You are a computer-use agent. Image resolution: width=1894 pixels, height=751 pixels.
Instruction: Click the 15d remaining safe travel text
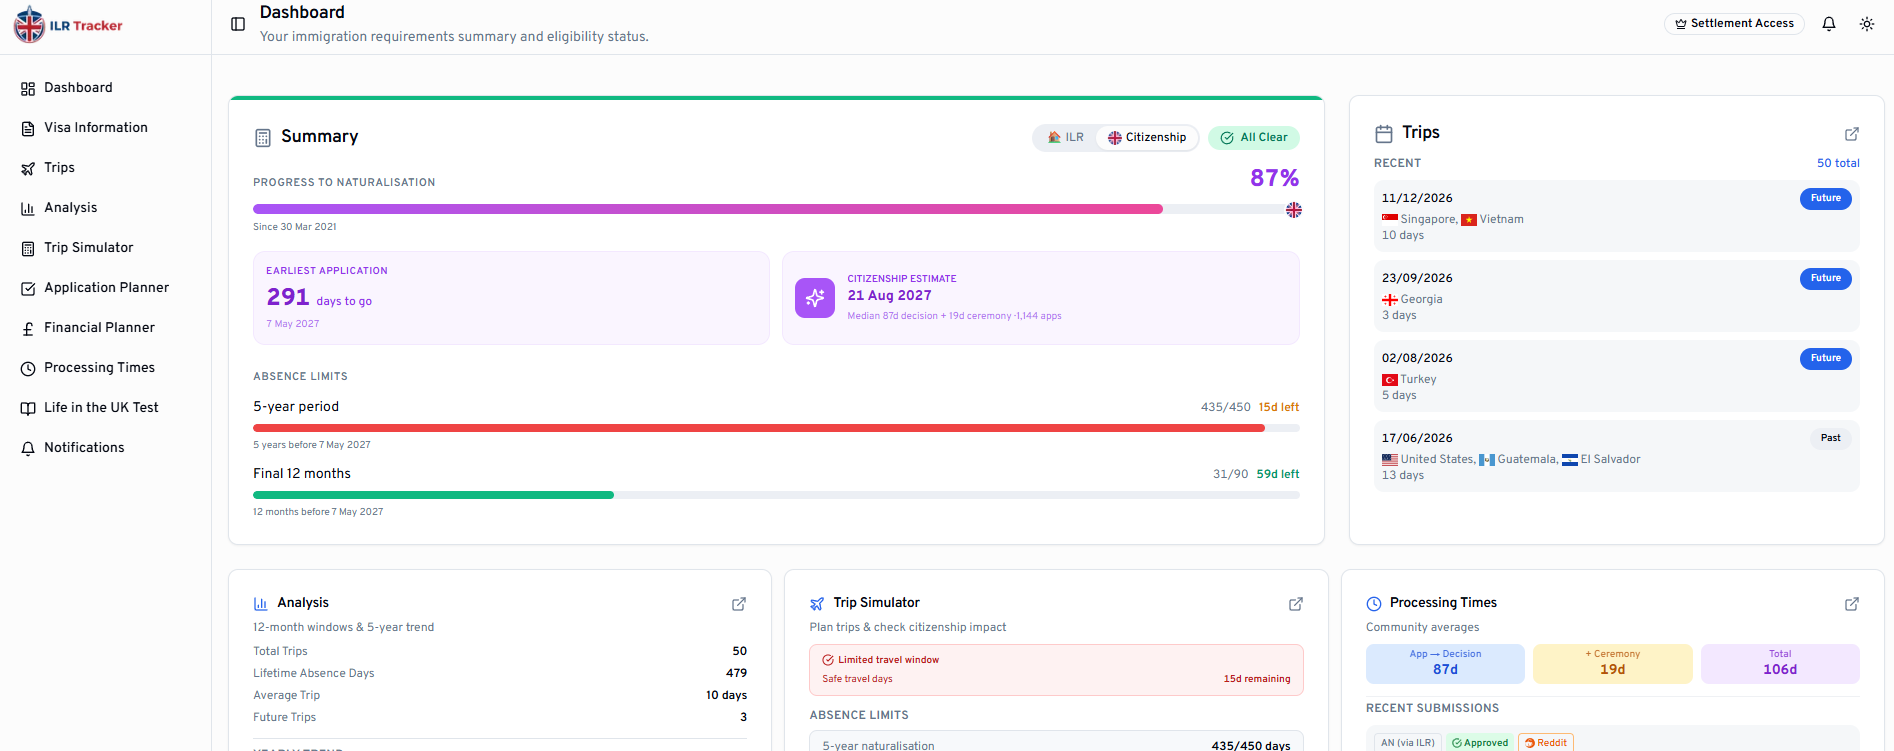click(x=1257, y=679)
